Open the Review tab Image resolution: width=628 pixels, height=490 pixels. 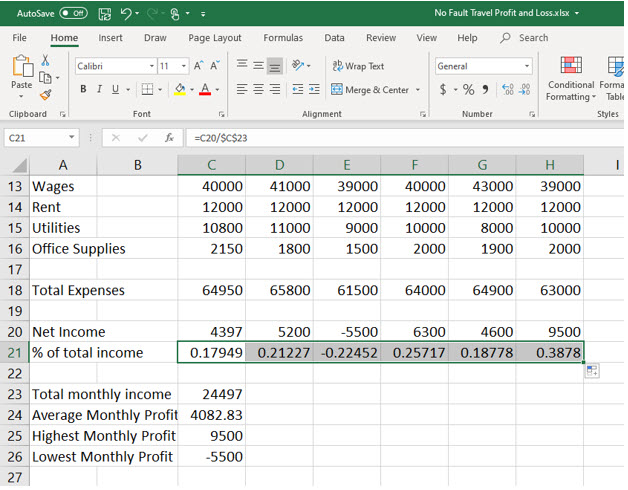point(380,38)
